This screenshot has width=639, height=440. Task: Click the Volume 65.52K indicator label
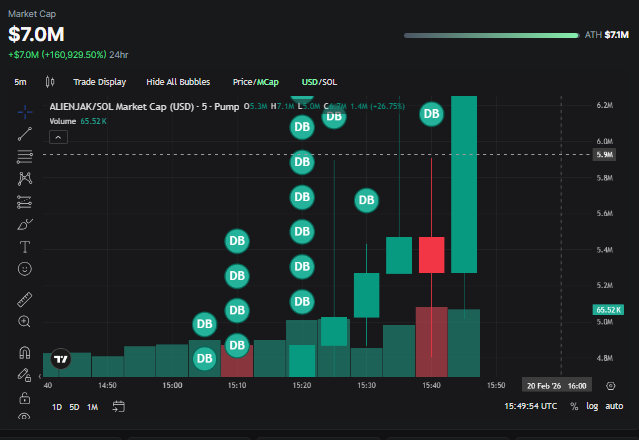[78, 121]
